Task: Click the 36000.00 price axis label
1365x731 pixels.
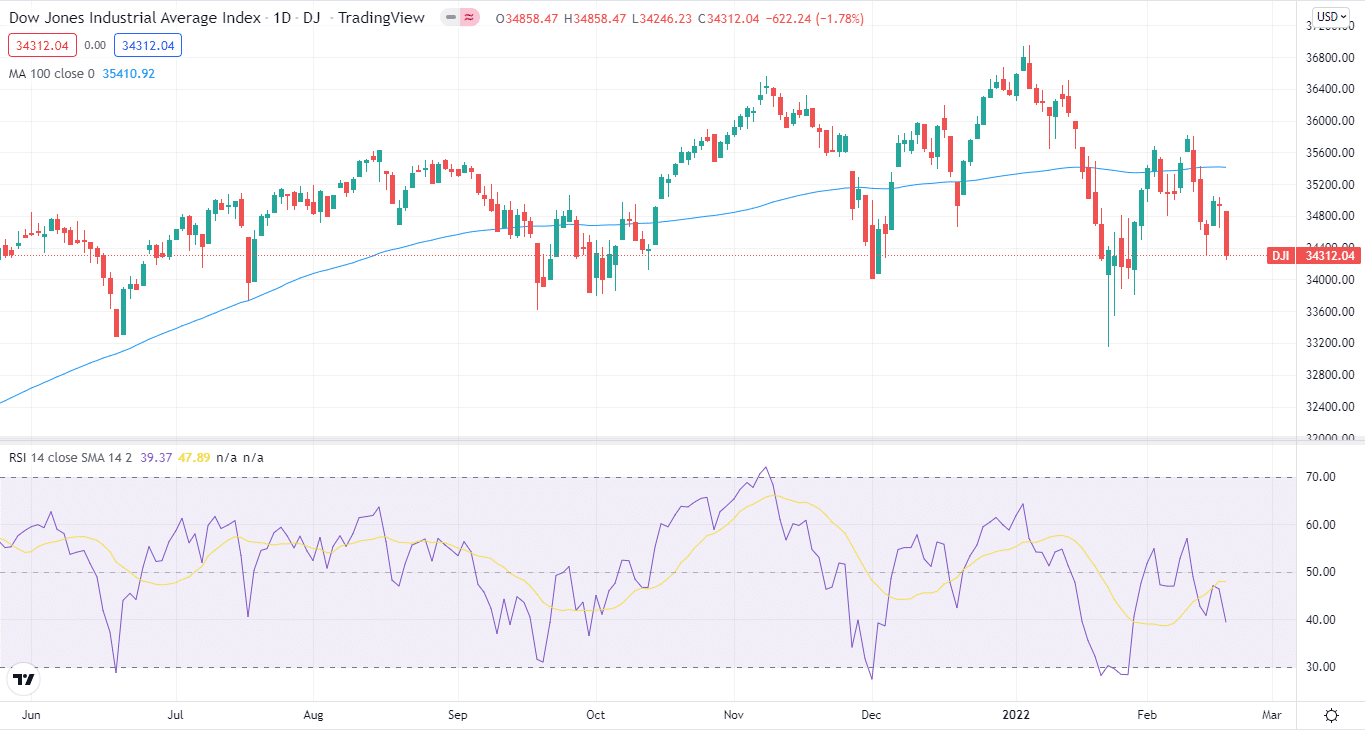Action: 1331,121
